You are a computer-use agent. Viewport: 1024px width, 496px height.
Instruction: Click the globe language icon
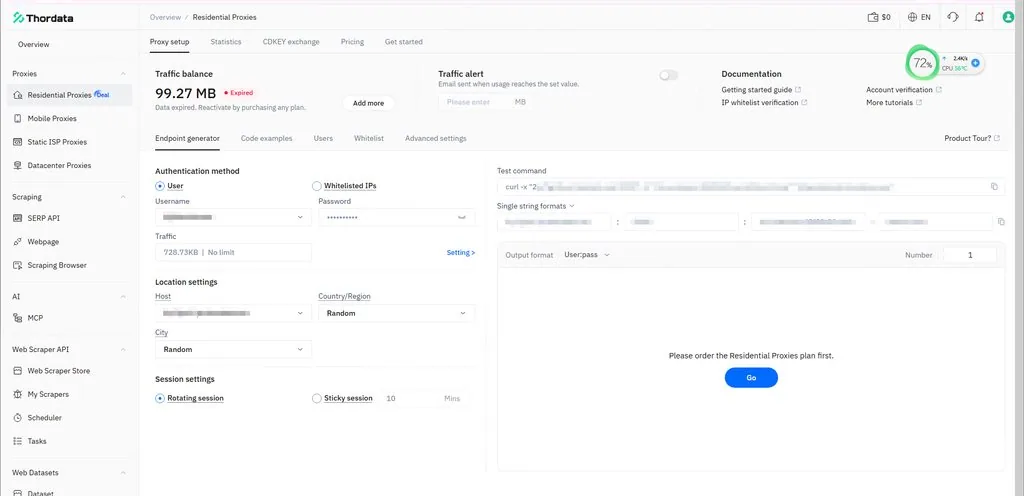point(912,18)
